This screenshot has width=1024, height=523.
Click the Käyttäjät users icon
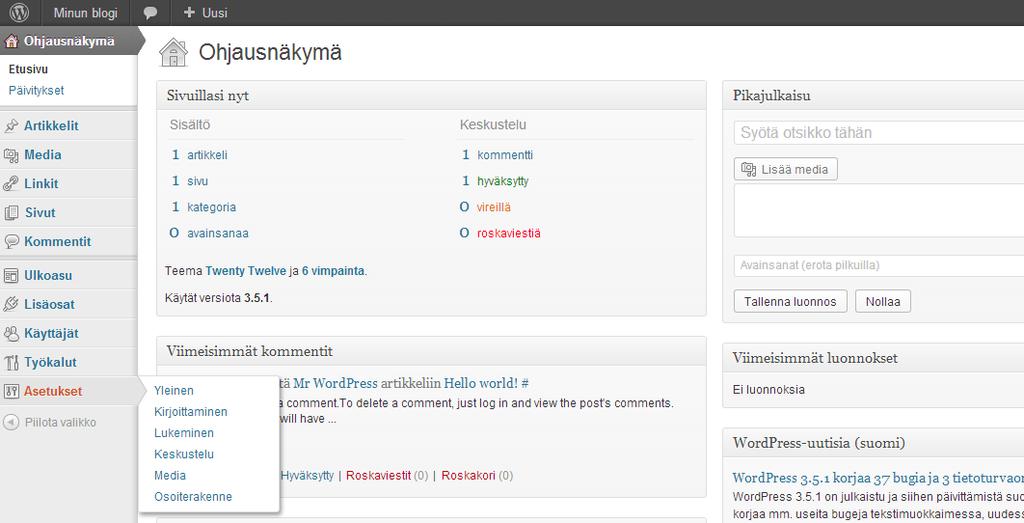[11, 334]
